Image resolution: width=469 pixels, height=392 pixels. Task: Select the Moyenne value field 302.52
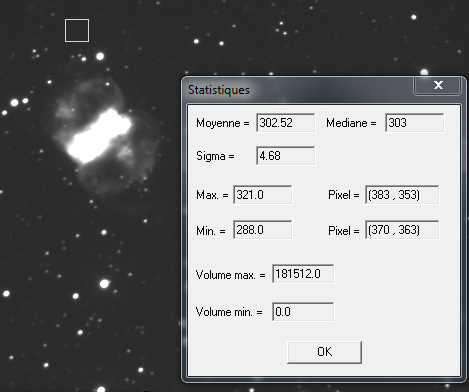[285, 123]
